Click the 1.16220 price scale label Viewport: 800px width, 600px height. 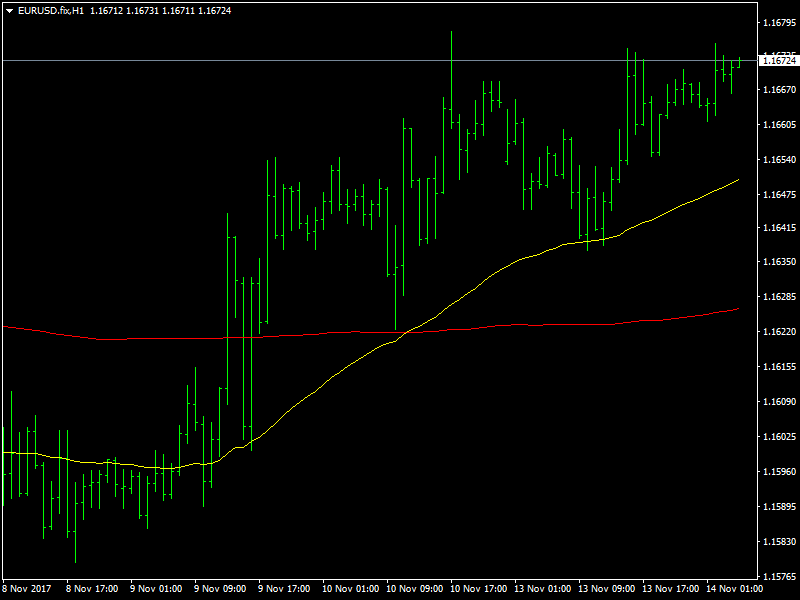[x=779, y=332]
